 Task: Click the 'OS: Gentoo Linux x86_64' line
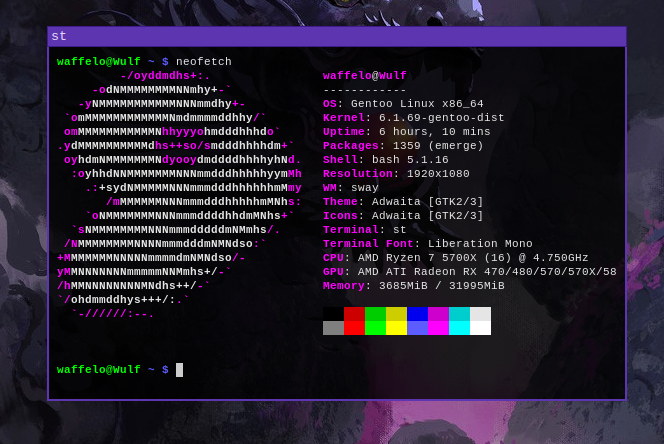(x=403, y=104)
